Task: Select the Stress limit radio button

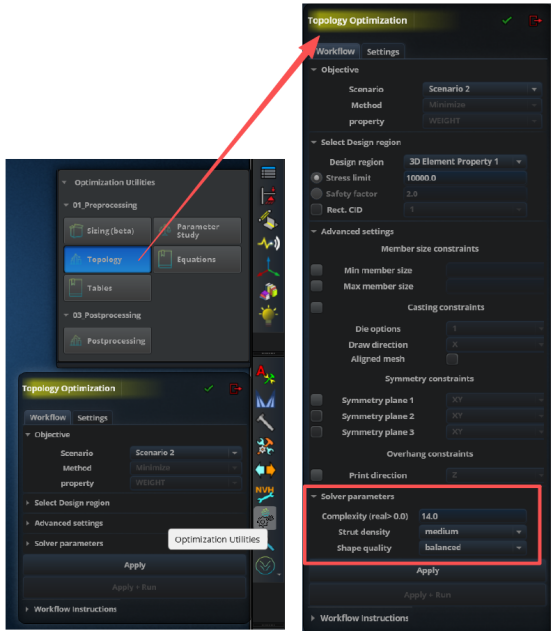Action: pyautogui.click(x=317, y=177)
